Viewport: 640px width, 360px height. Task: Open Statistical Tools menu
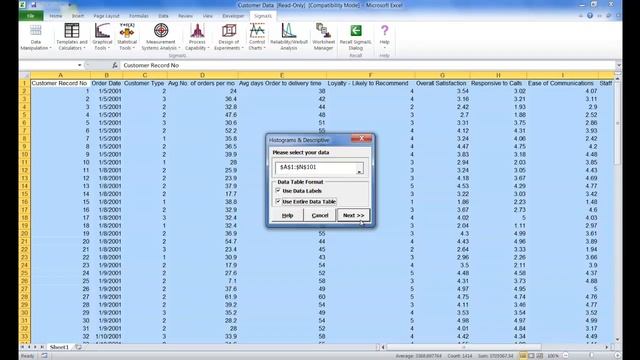click(127, 37)
